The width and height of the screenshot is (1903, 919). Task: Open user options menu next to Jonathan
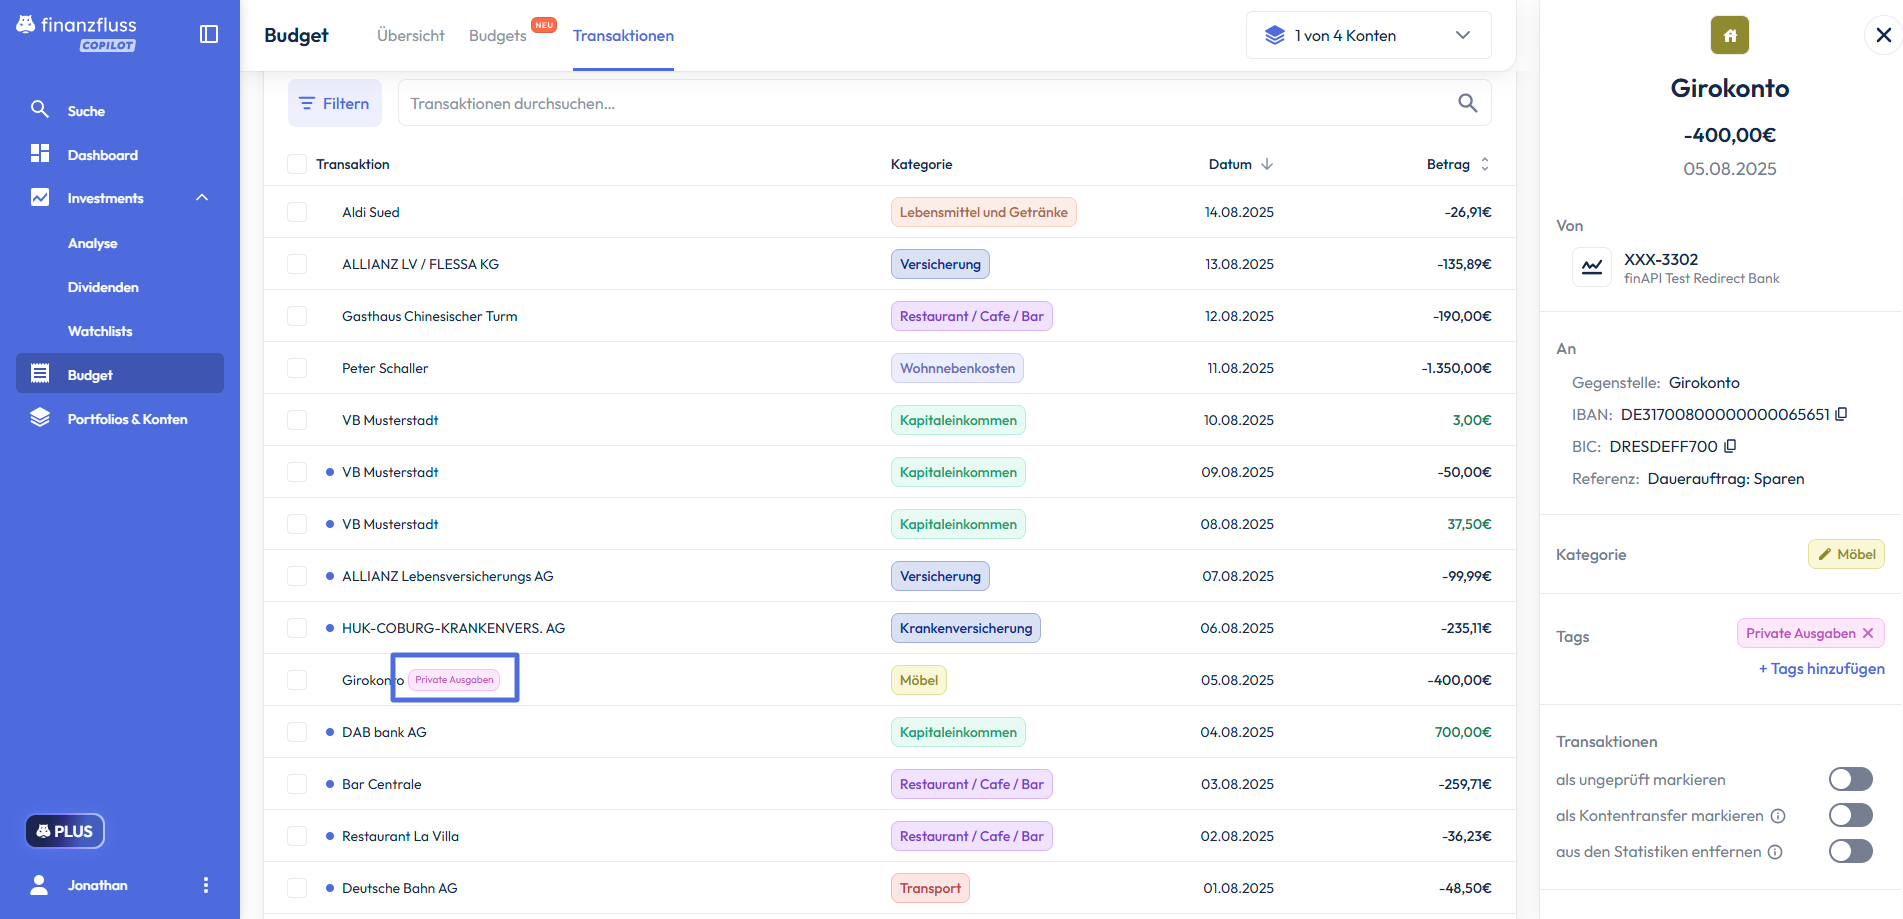(206, 885)
